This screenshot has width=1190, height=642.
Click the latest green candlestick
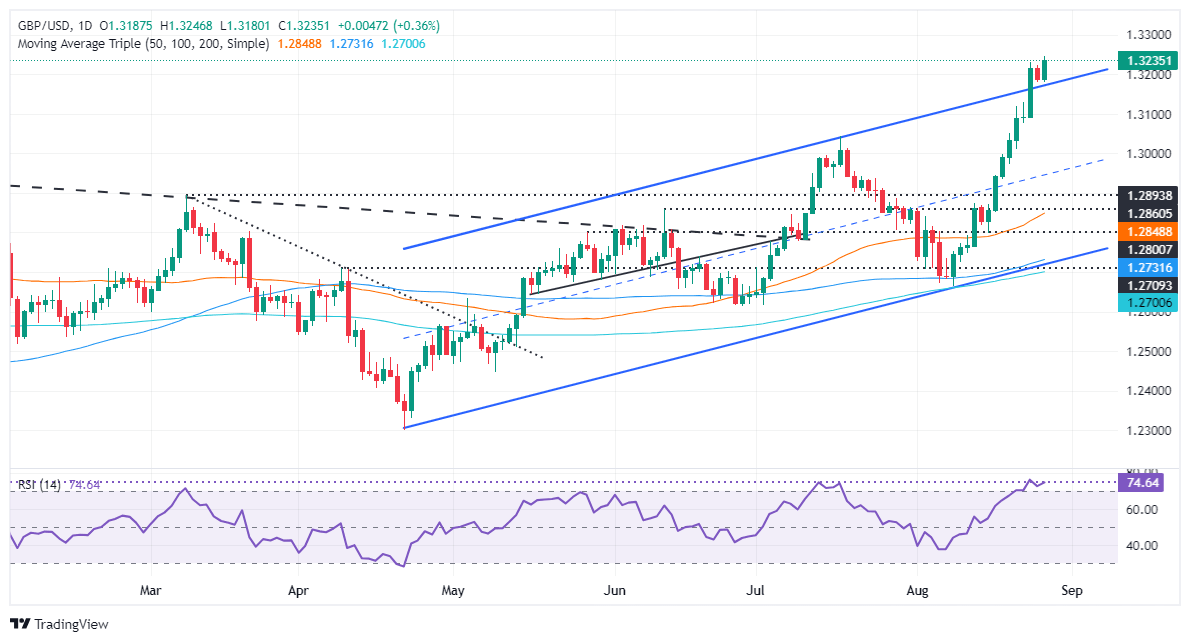(1045, 68)
